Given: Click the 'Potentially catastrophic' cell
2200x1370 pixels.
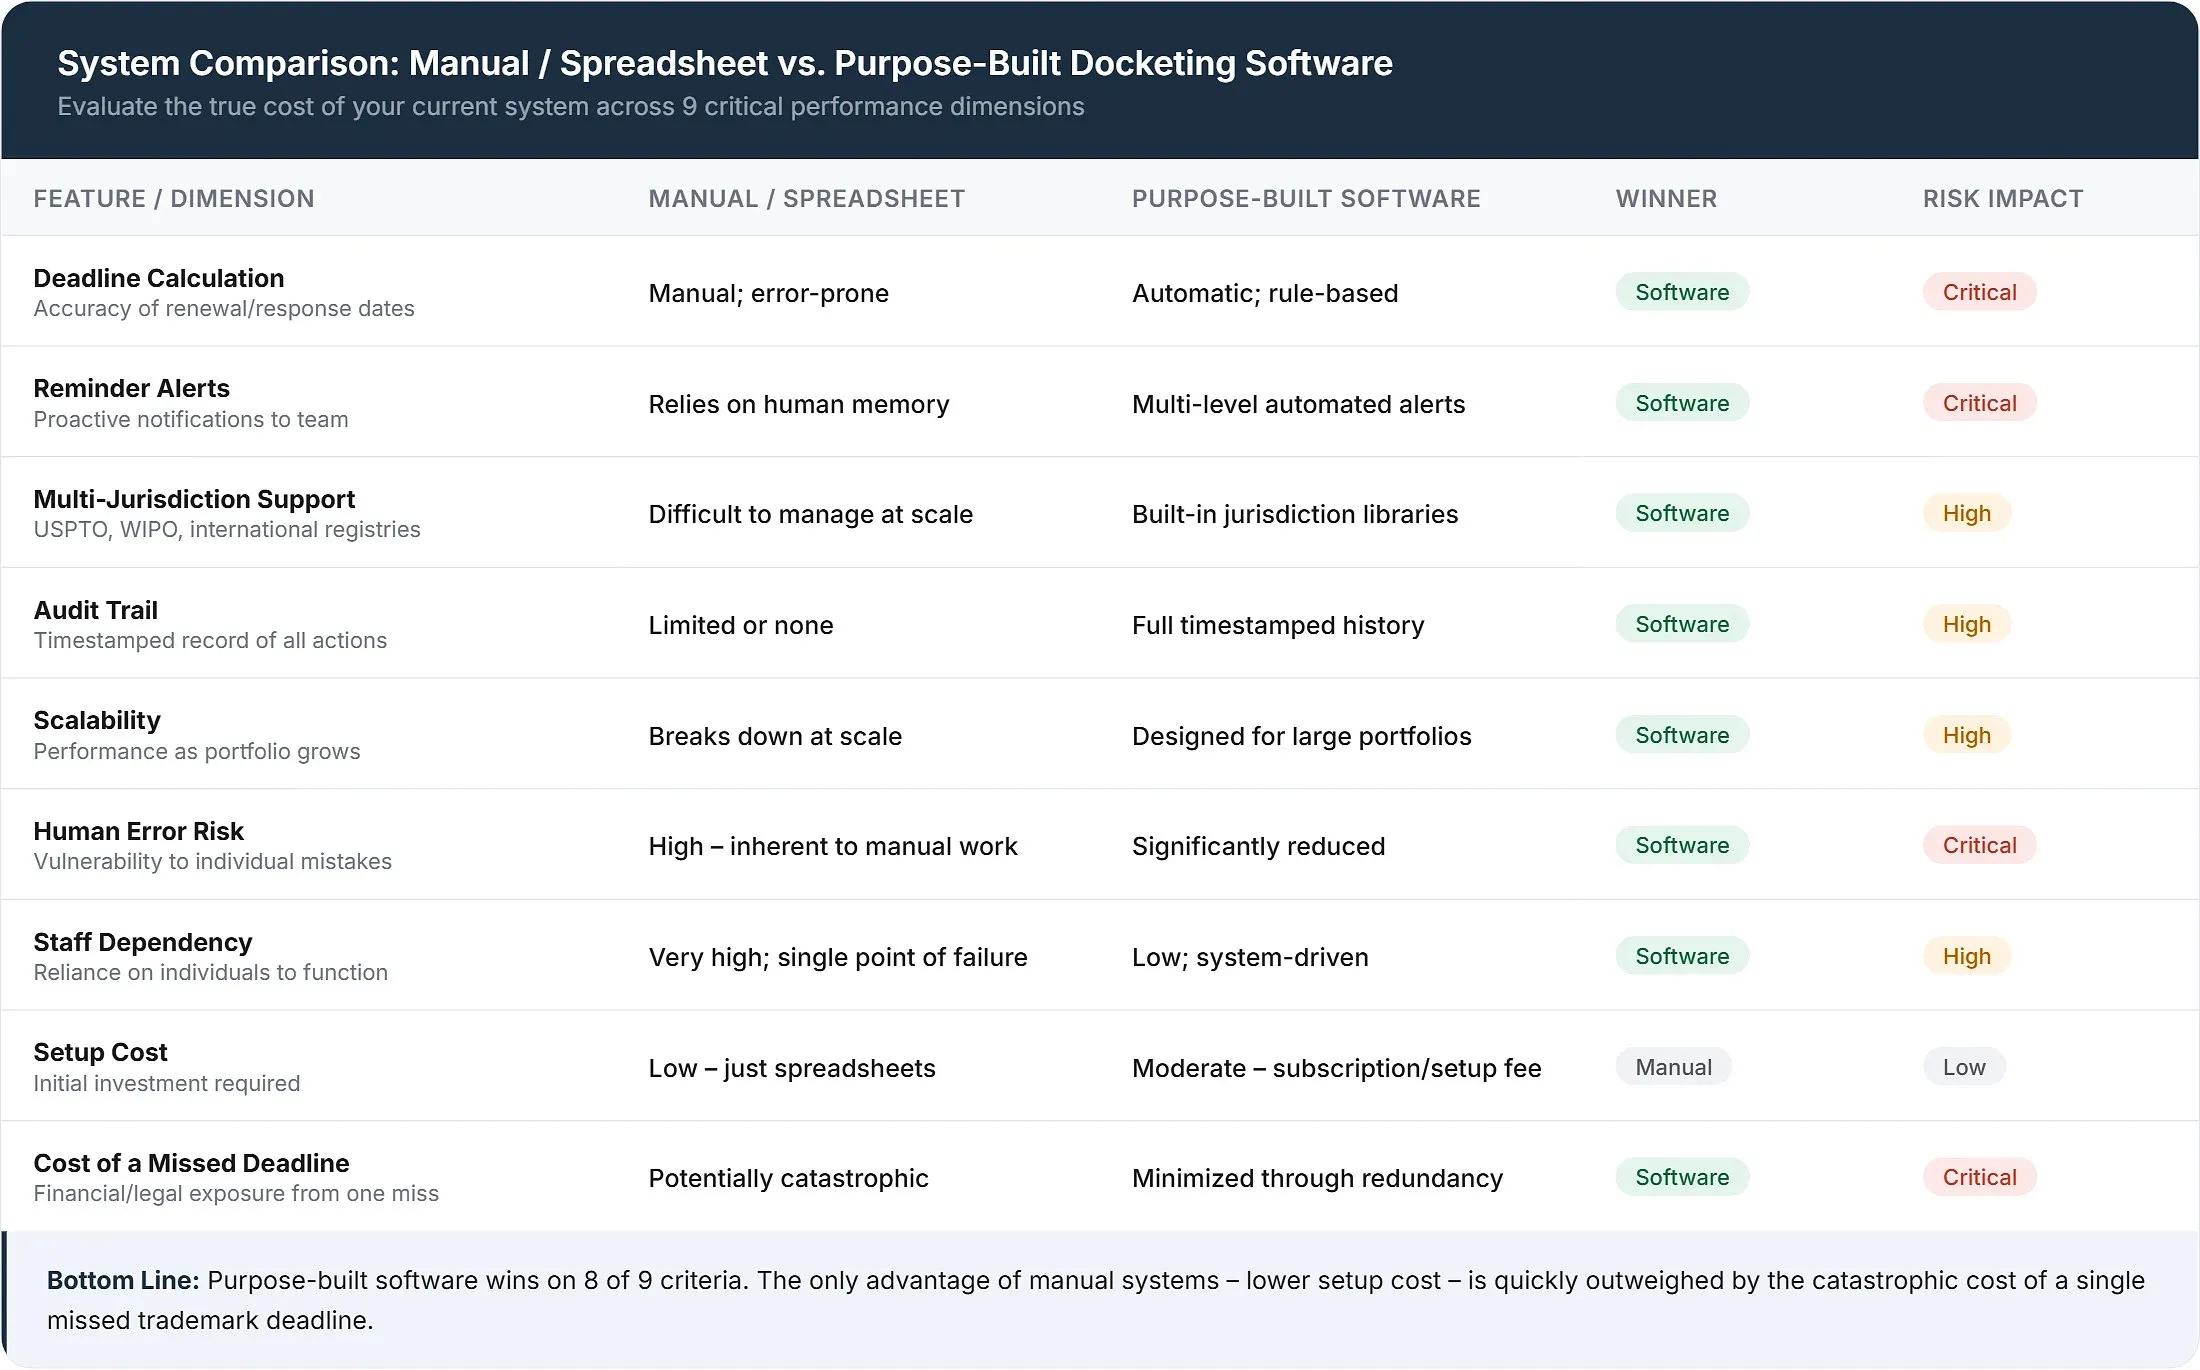Looking at the screenshot, I should (x=788, y=1178).
